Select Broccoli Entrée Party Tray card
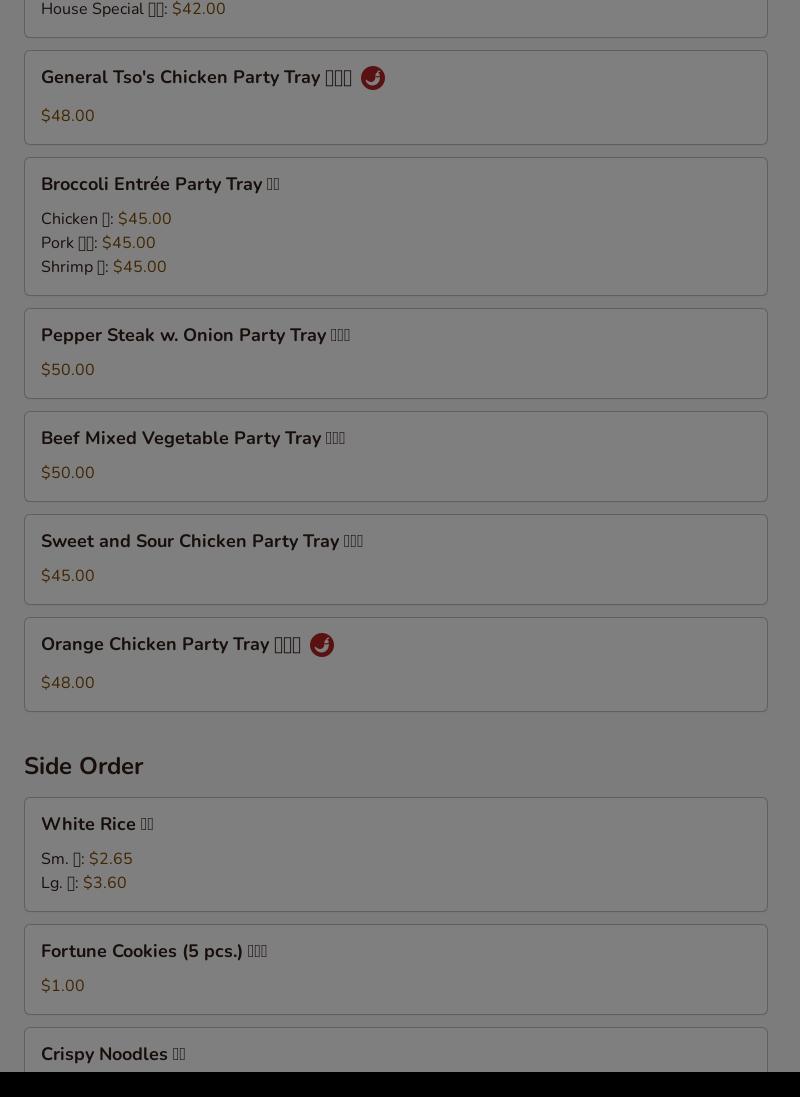Viewport: 800px width, 1097px height. pos(395,226)
